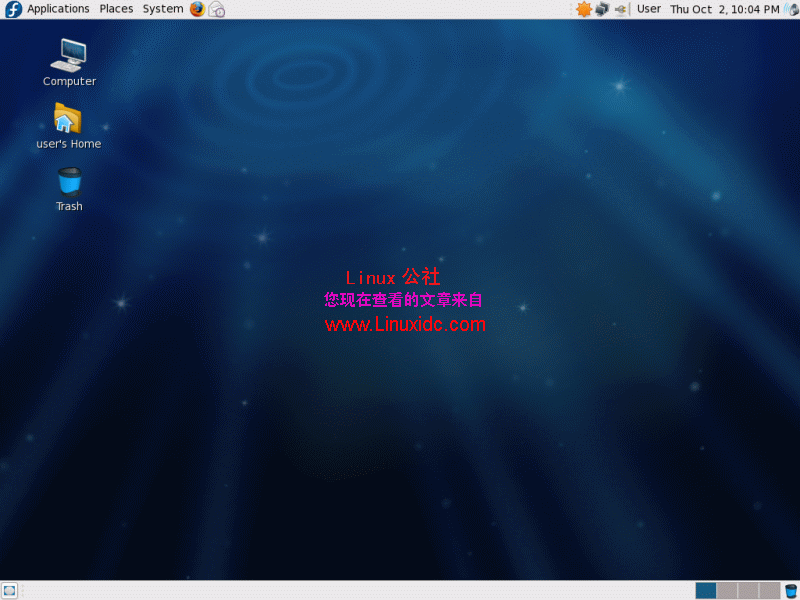
Task: Open Trash from the desktop
Action: 68,183
